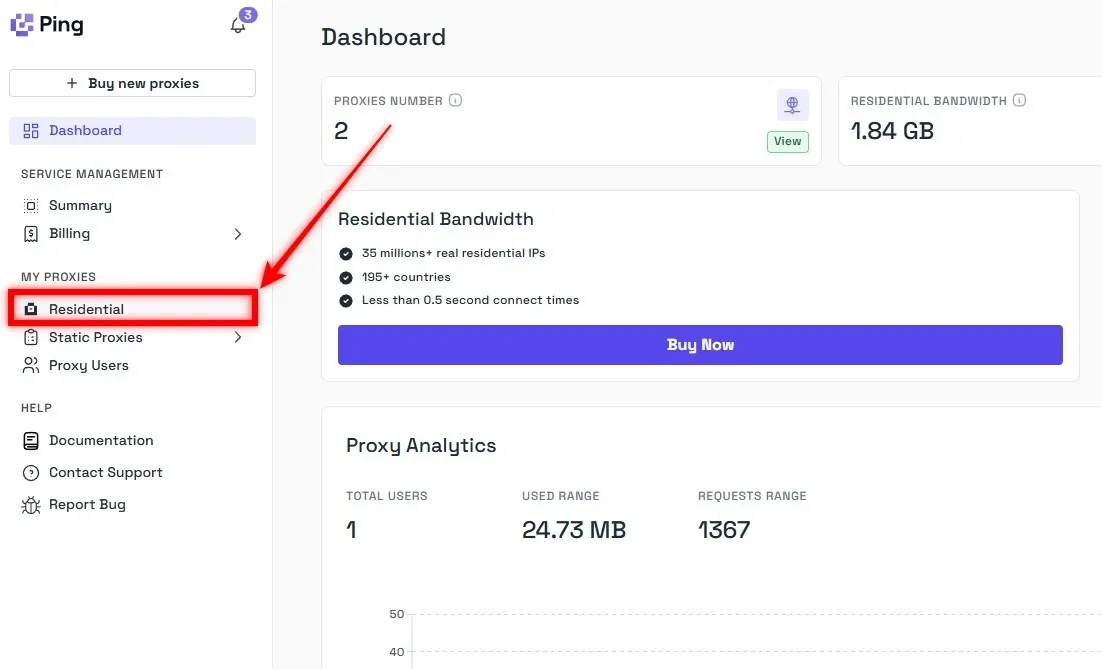Expand the Static Proxies chevron
The image size is (1102, 669).
[238, 338]
